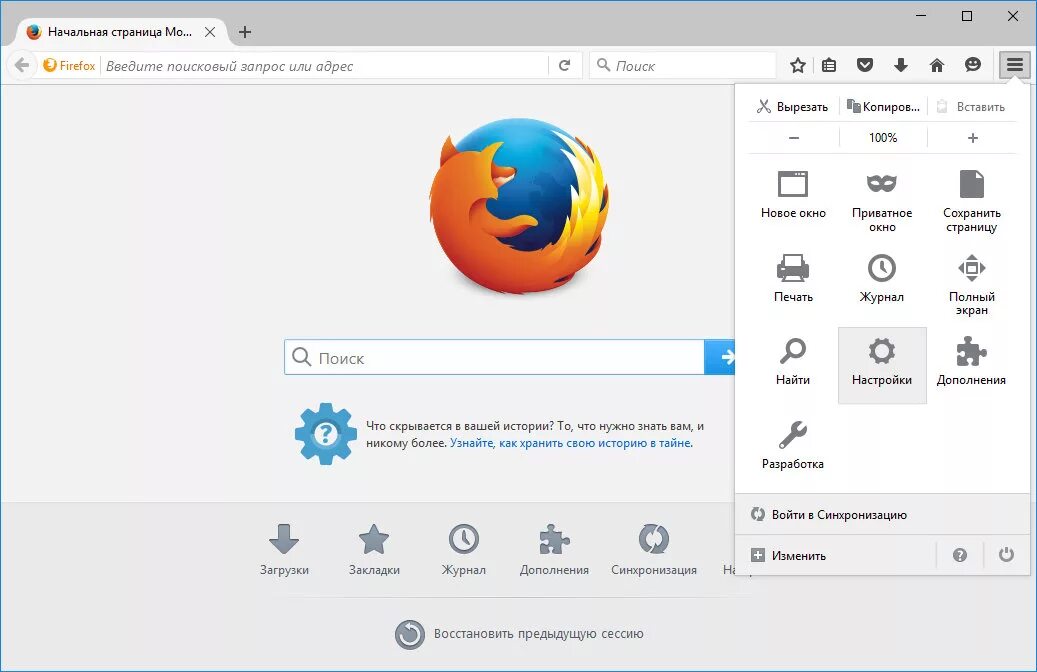Choose Save page (Сохранить страницу) icon
Viewport: 1037px width, 672px height.
click(972, 183)
